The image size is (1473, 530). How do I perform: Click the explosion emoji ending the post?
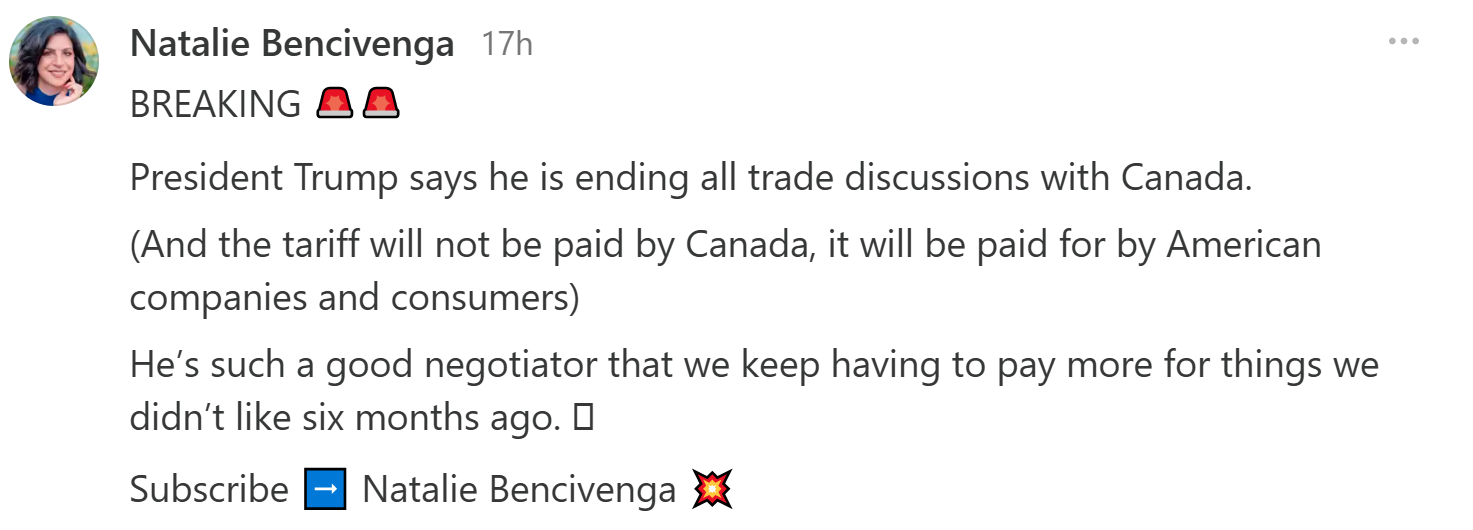click(x=712, y=490)
